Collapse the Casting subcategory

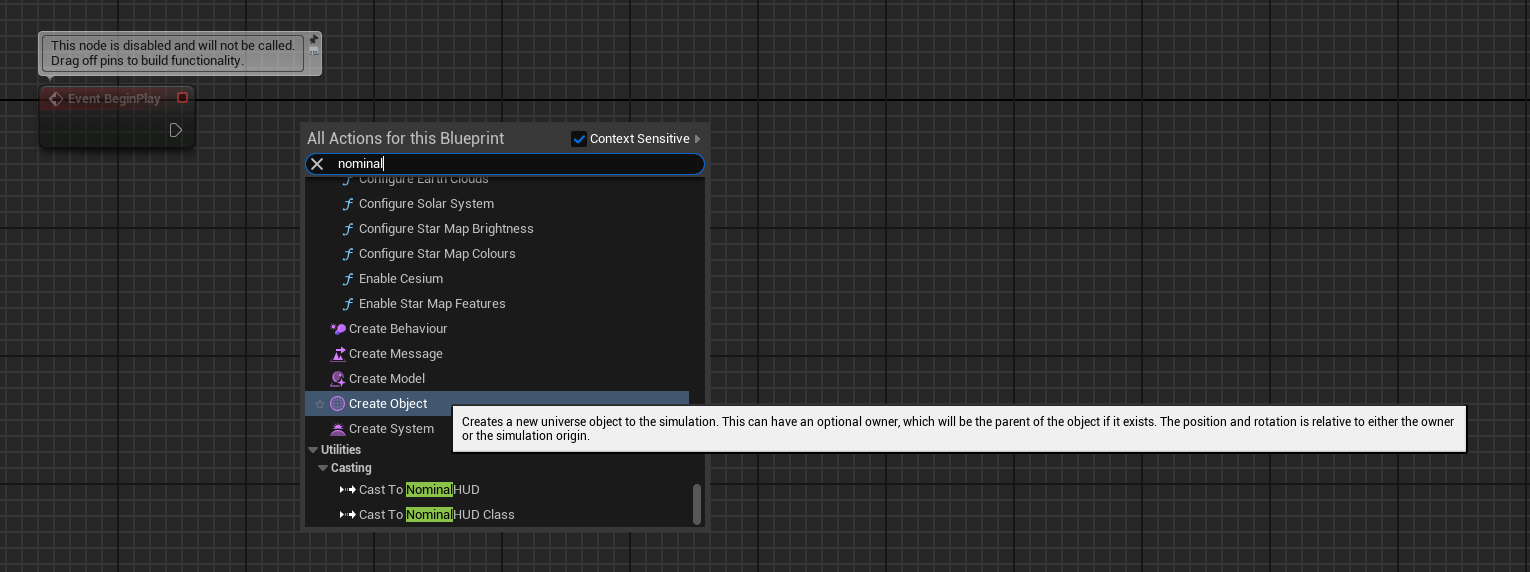point(323,468)
